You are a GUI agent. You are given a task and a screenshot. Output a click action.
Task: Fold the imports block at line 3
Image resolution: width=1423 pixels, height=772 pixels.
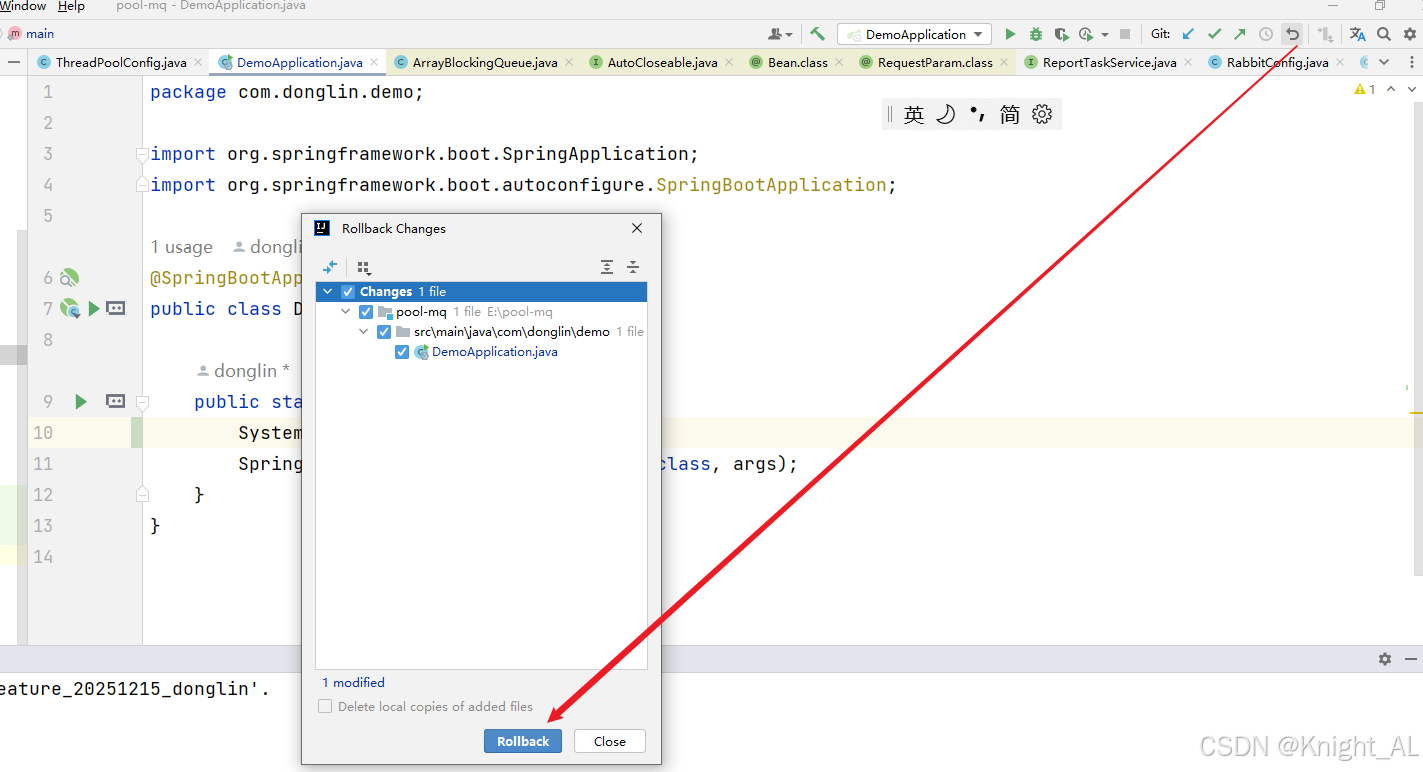click(142, 154)
